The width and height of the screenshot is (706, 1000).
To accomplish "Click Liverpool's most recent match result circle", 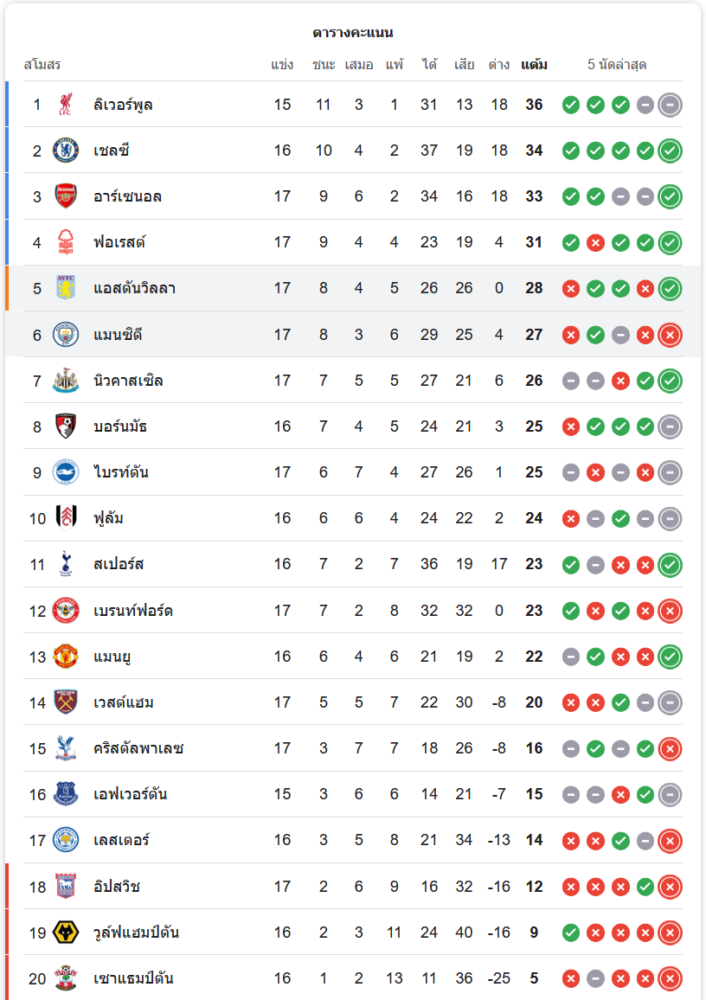I will coord(670,104).
